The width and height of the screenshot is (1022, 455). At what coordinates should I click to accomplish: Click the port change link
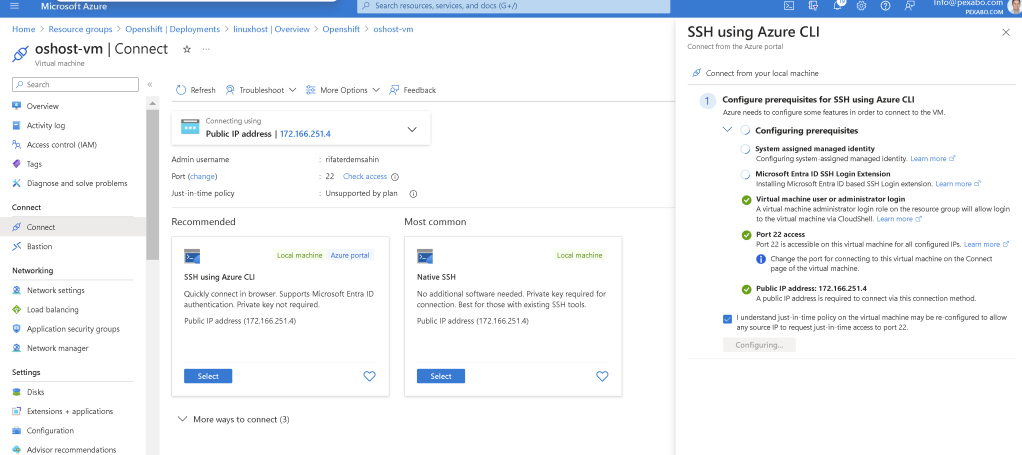[x=203, y=177]
